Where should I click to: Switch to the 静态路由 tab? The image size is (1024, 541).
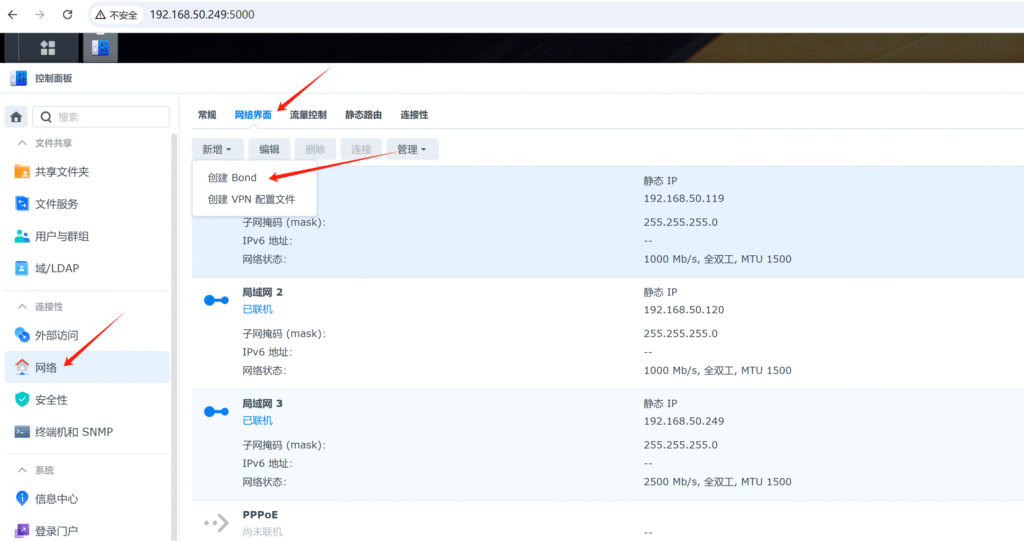[x=363, y=115]
